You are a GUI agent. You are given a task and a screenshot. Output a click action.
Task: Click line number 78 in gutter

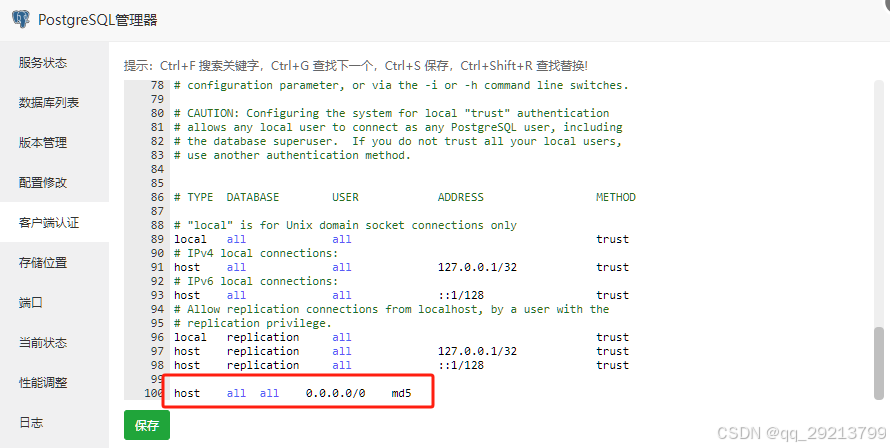coord(157,85)
